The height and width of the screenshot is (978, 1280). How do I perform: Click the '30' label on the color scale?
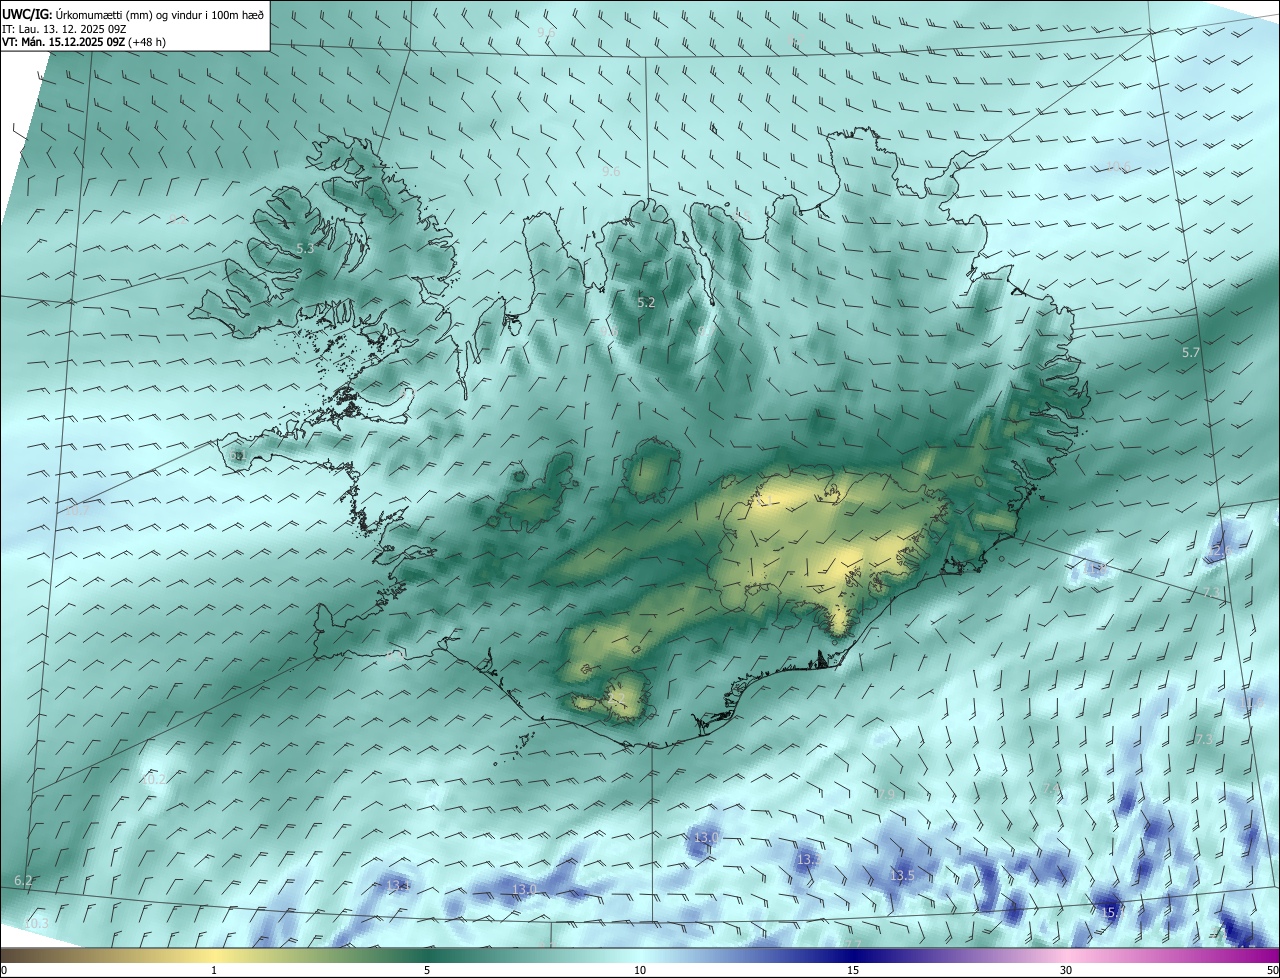(1066, 970)
